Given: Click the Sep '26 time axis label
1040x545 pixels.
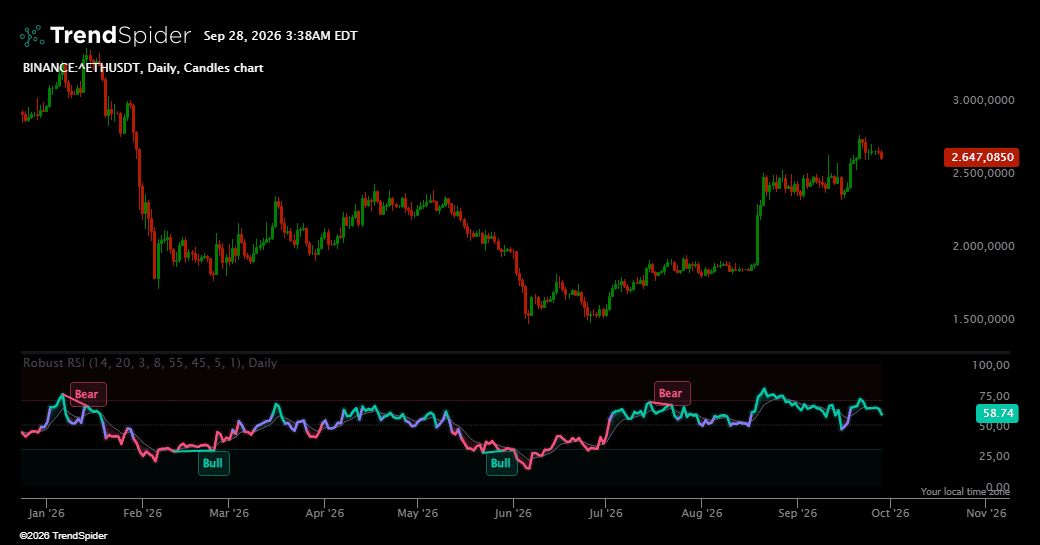Looking at the screenshot, I should (797, 513).
